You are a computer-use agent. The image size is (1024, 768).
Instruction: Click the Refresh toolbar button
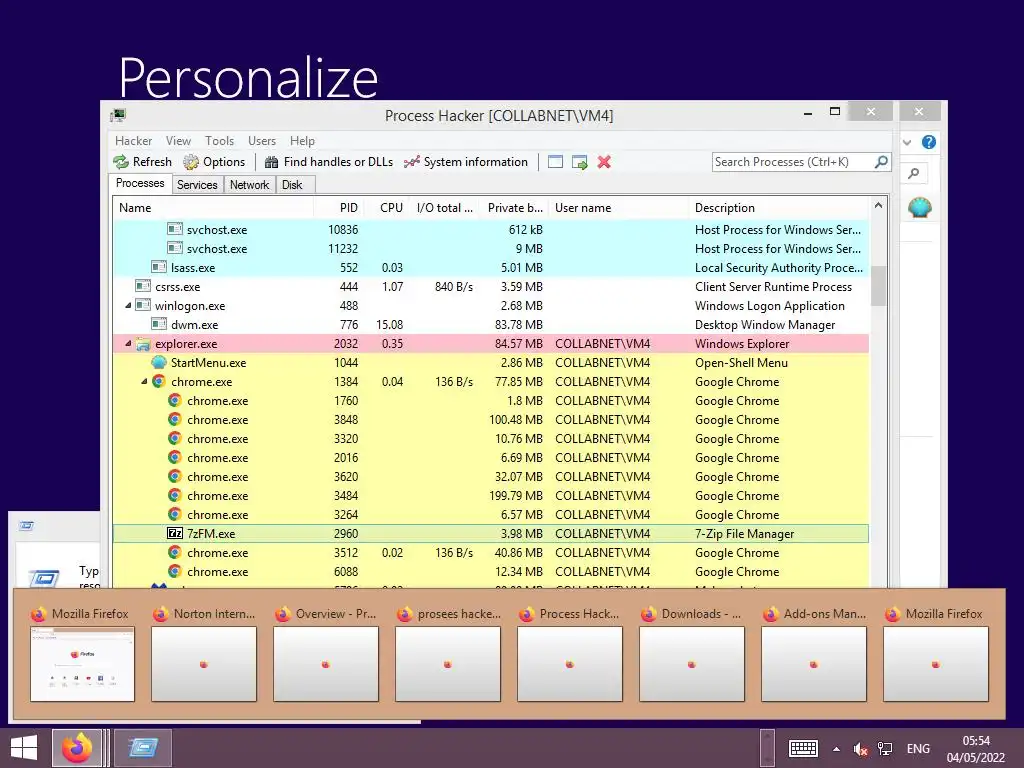point(142,162)
